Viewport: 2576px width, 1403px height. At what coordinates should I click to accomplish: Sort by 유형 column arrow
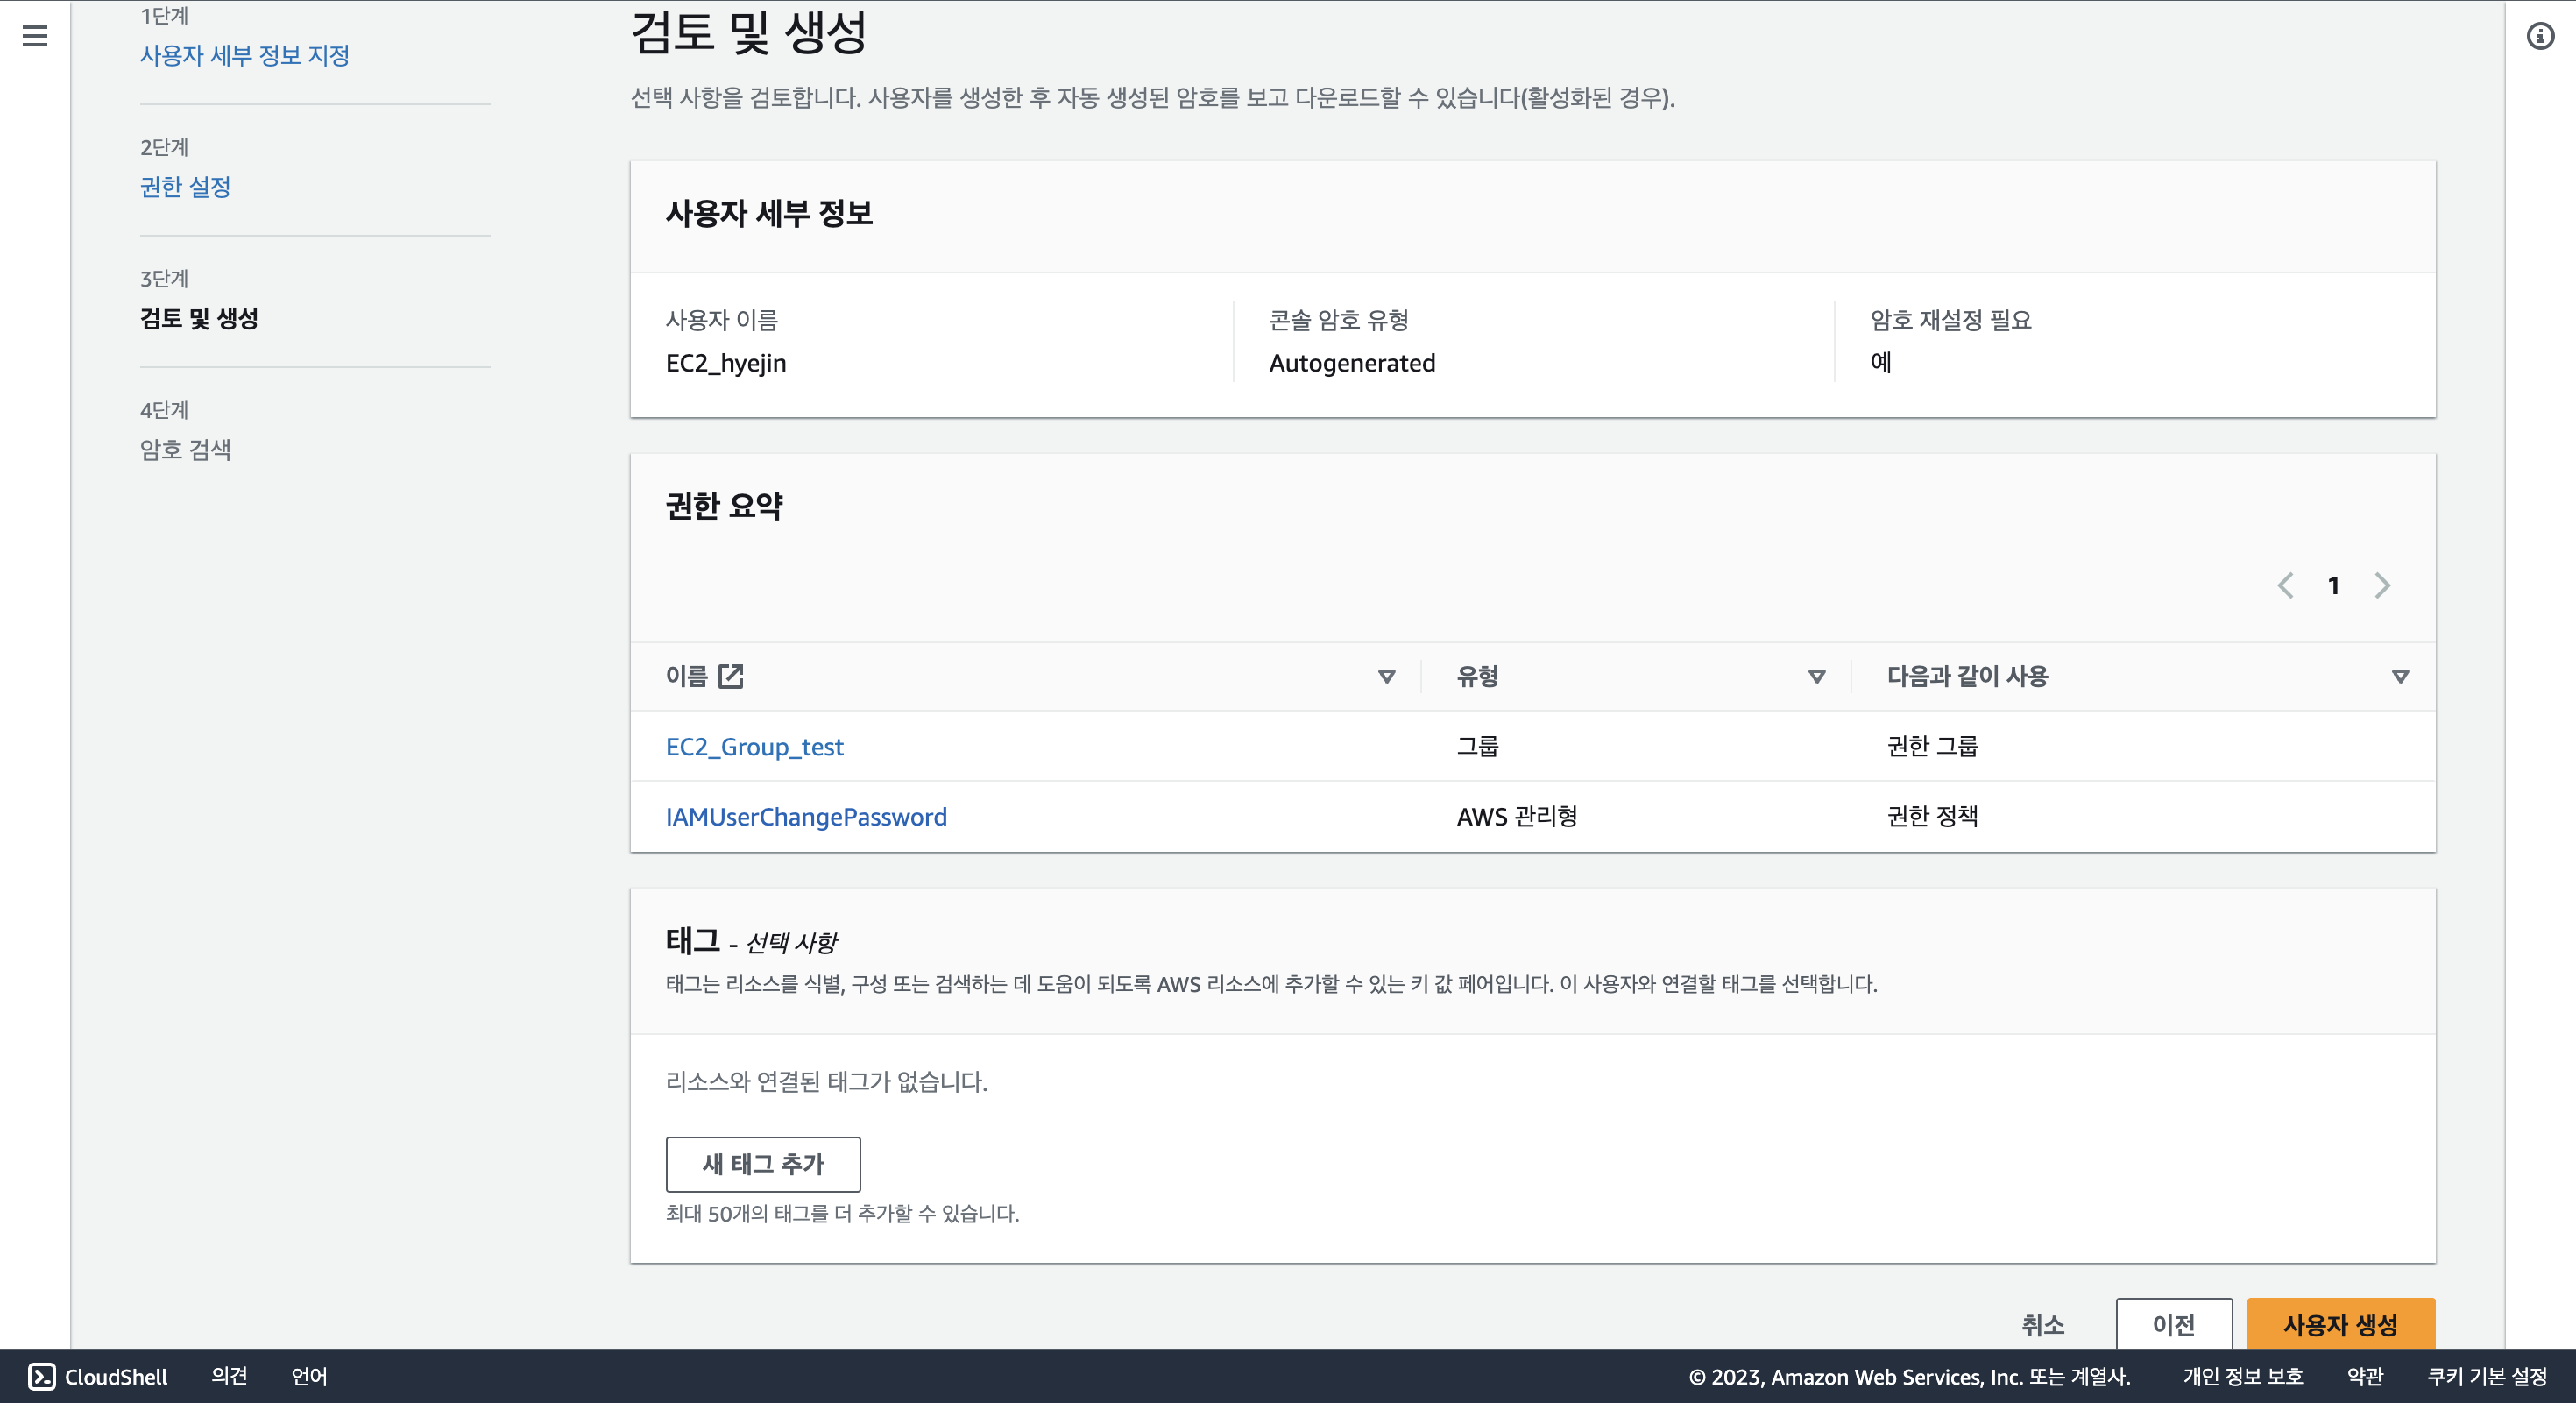(x=1817, y=677)
